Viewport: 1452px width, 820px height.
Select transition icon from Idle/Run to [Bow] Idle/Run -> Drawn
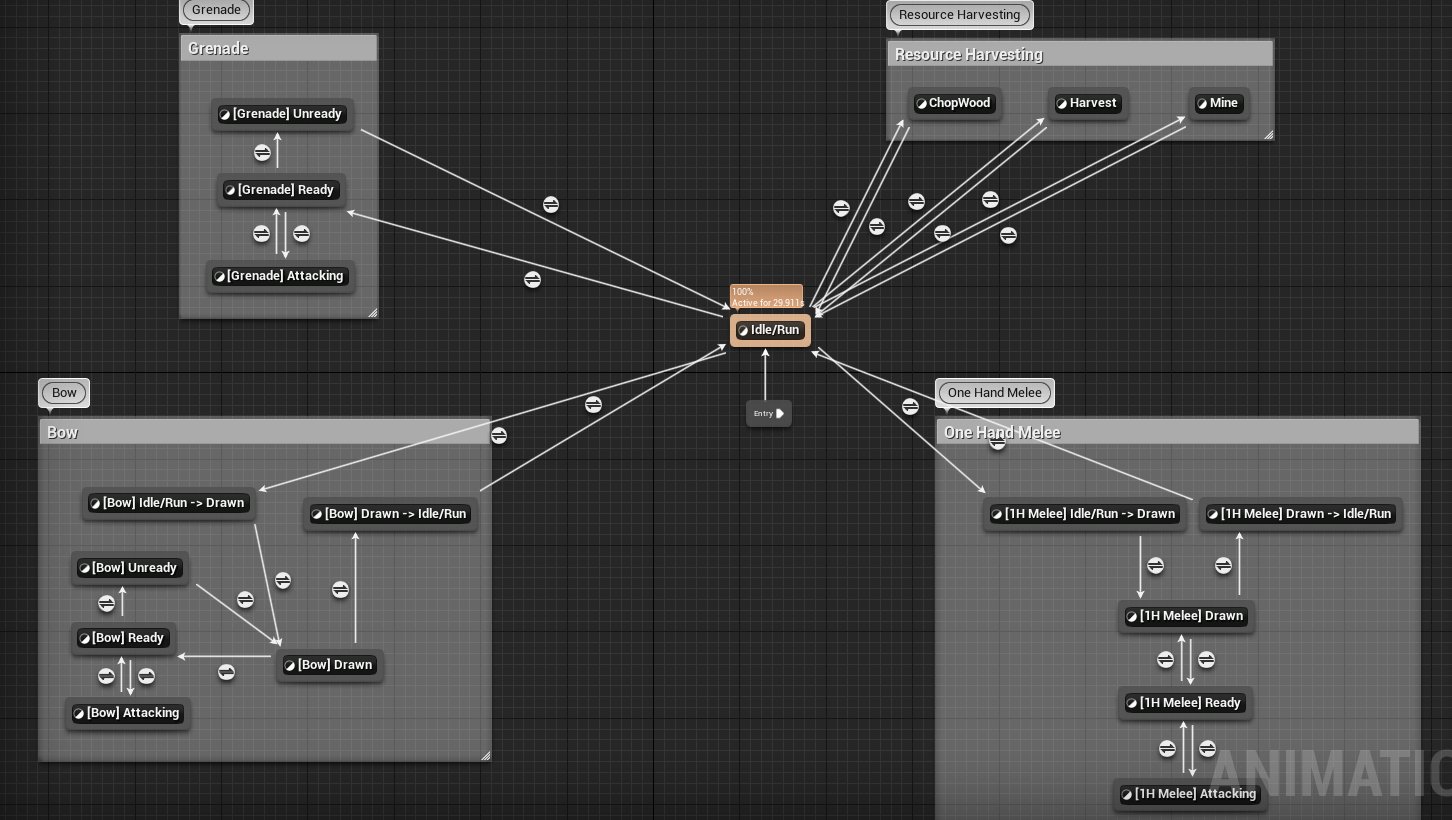click(x=499, y=435)
